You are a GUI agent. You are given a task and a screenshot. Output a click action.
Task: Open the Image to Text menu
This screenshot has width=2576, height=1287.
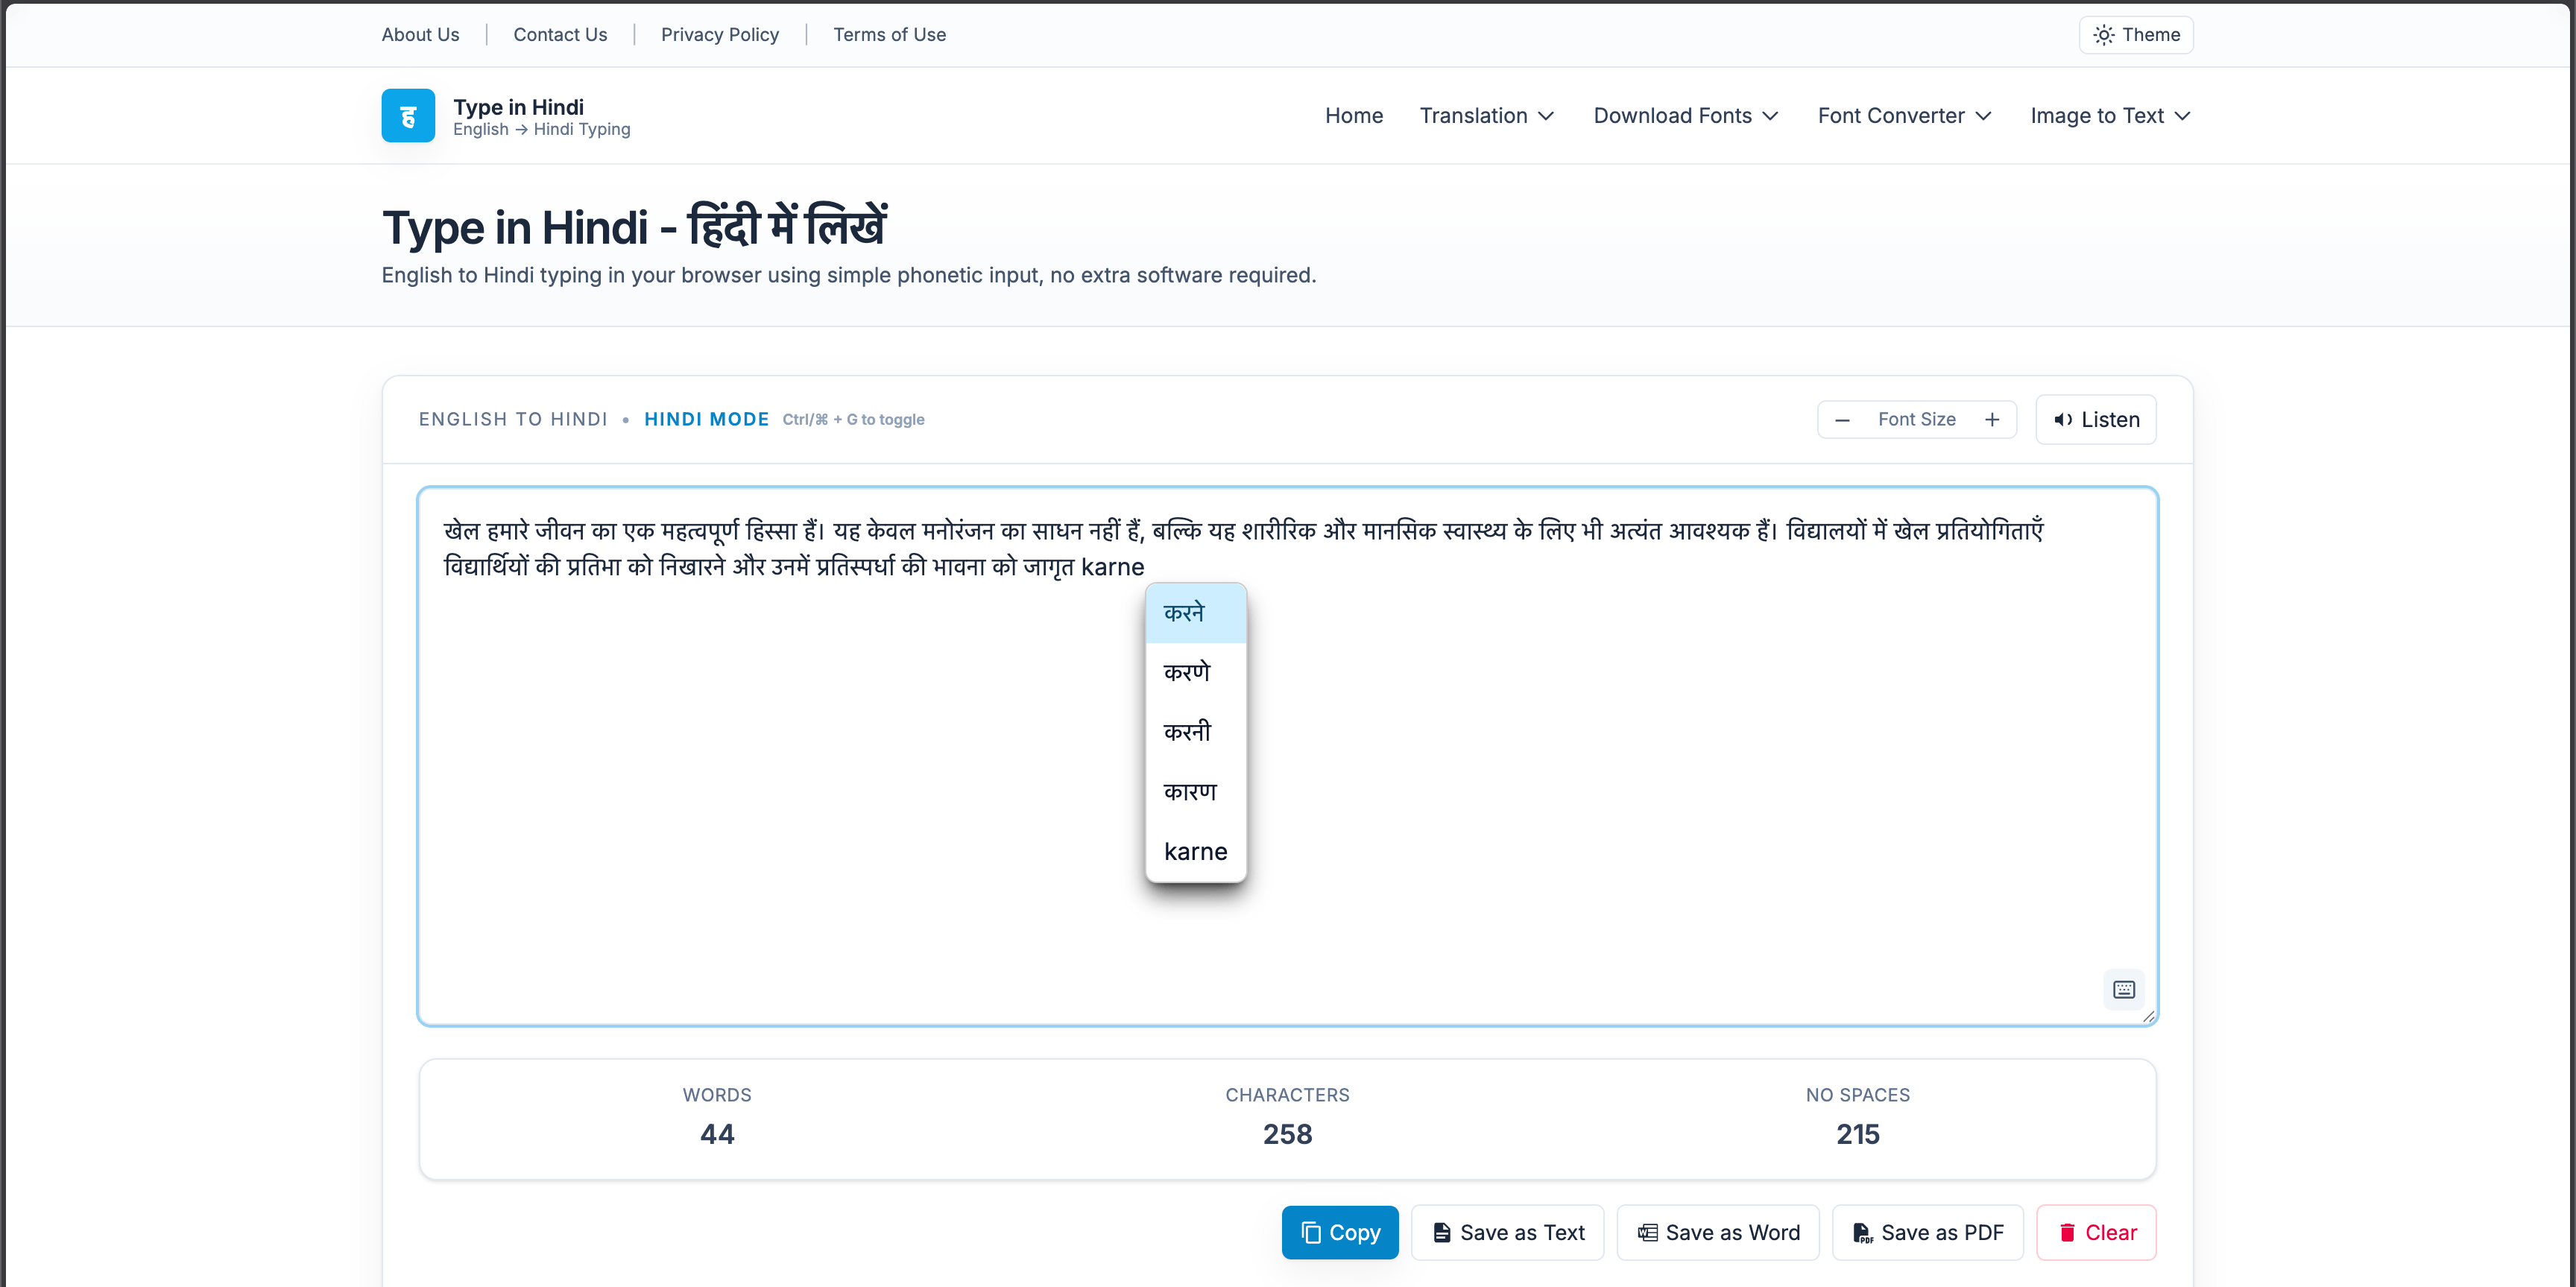(2110, 115)
